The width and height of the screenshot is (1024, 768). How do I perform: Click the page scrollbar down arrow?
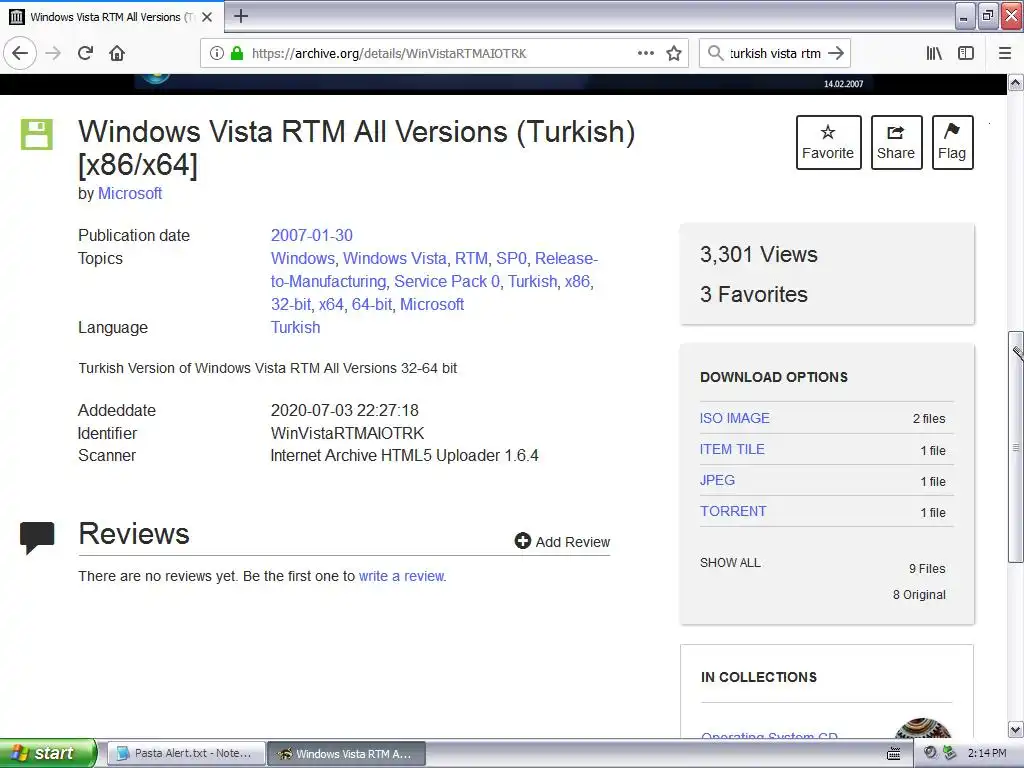tap(1015, 729)
